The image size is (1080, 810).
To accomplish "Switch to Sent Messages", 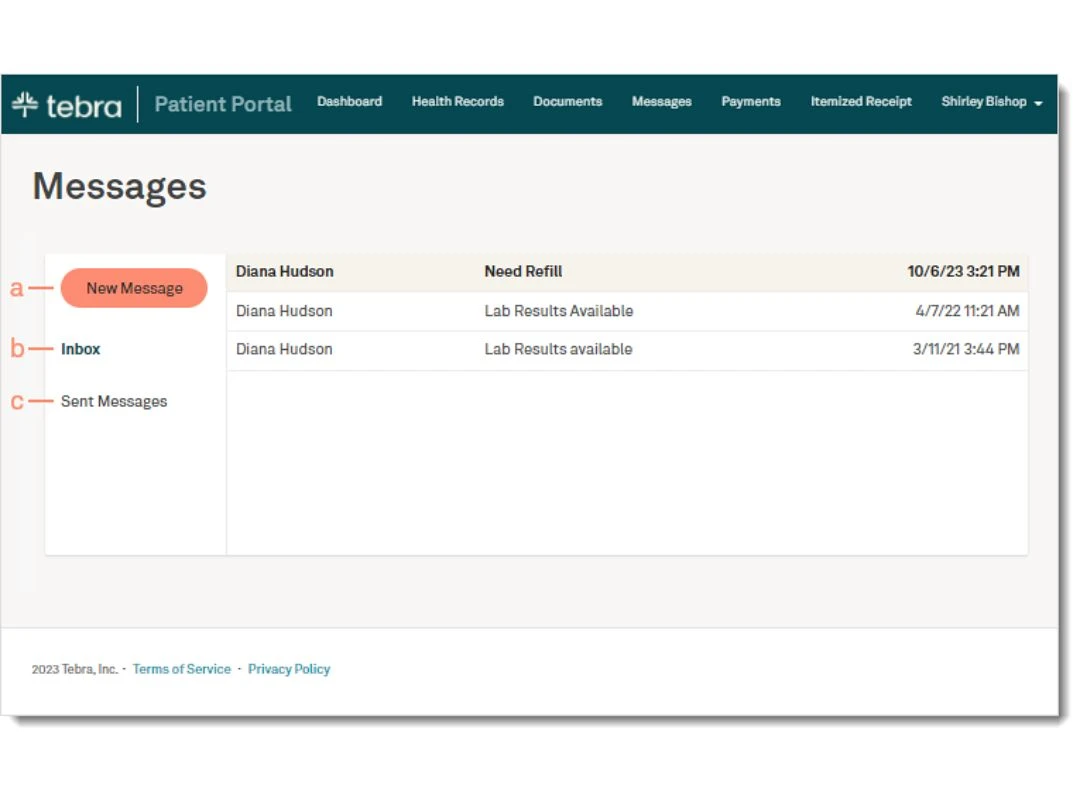I will point(114,401).
